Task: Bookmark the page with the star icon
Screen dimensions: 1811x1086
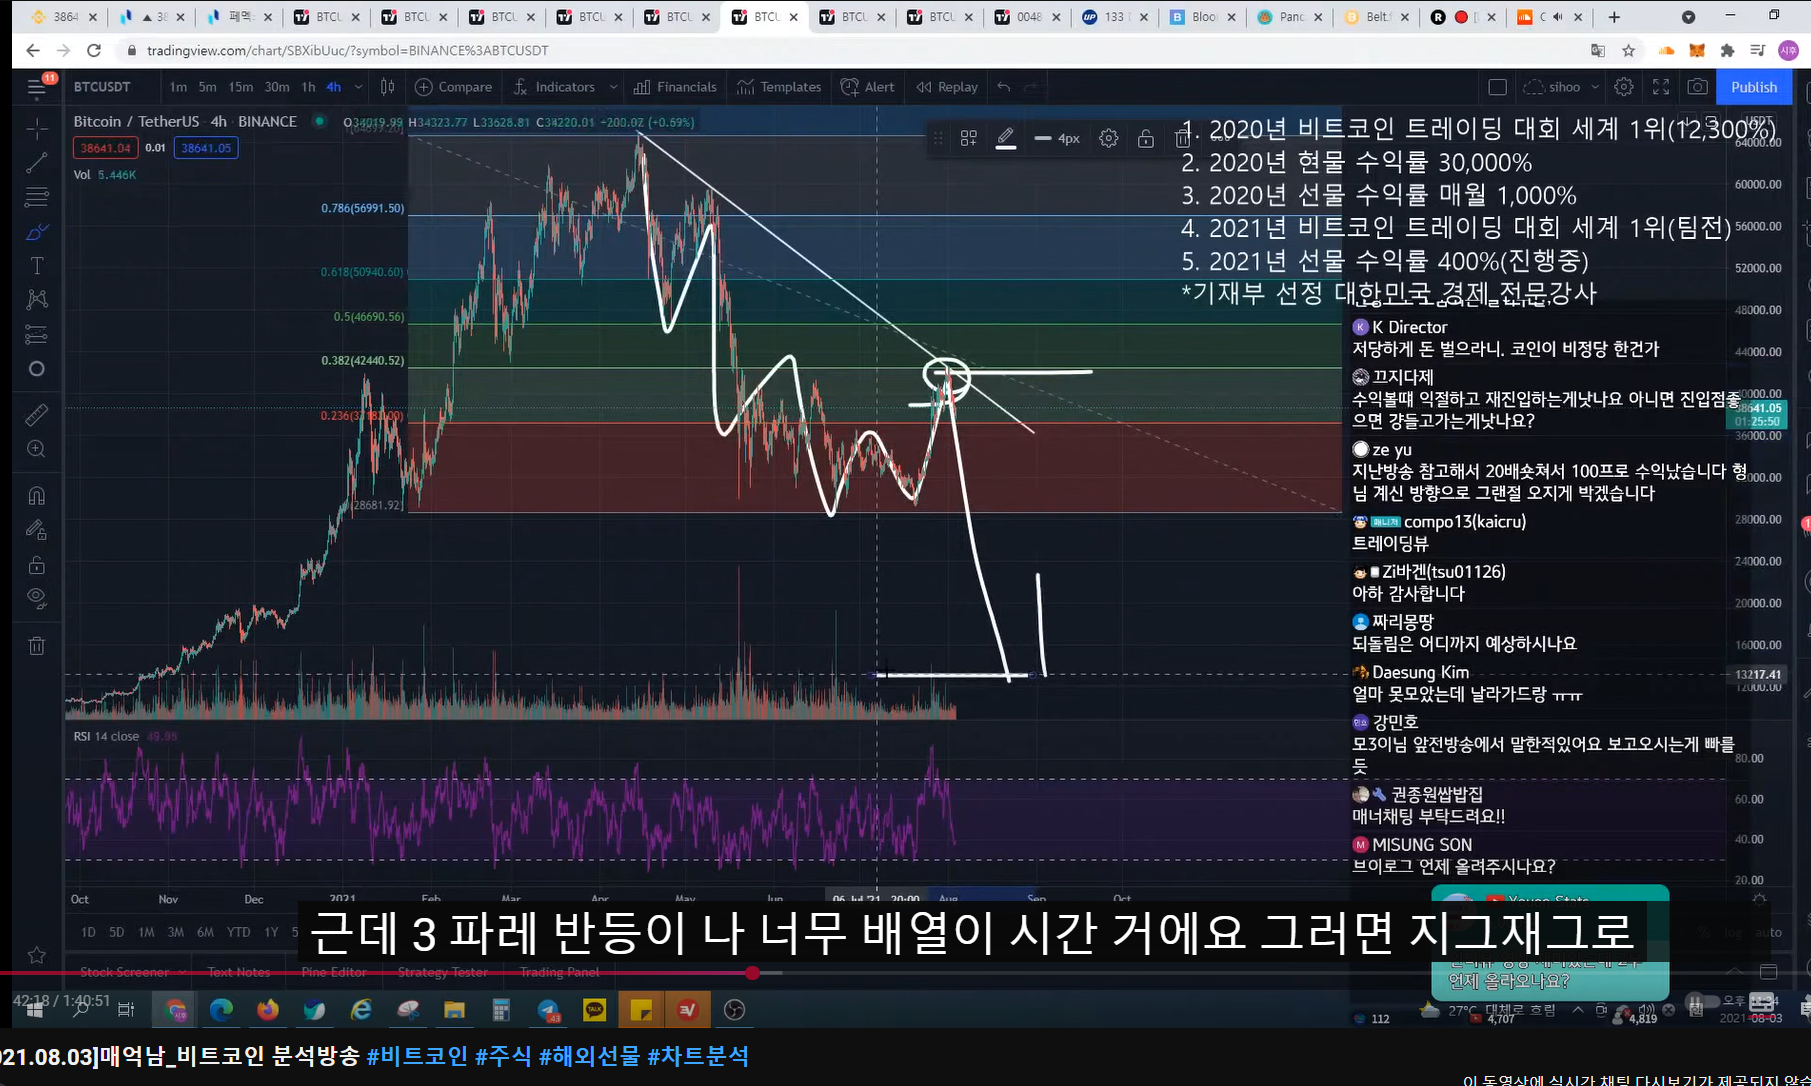Action: click(1629, 50)
